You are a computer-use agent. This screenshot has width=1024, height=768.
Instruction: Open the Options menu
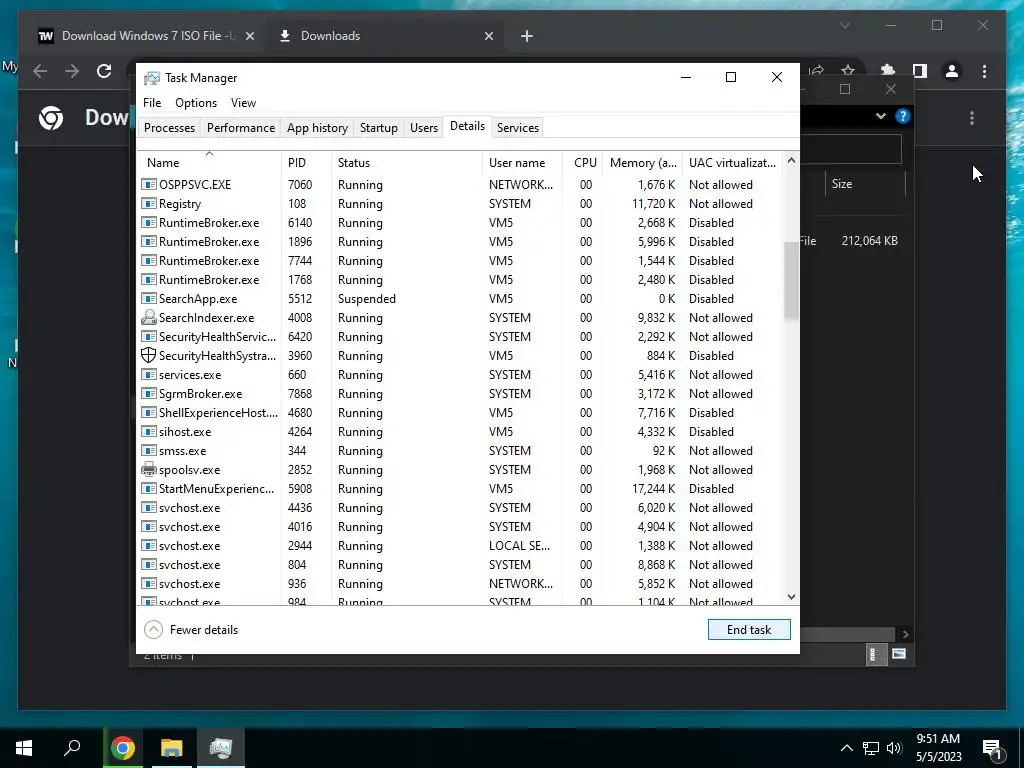196,103
